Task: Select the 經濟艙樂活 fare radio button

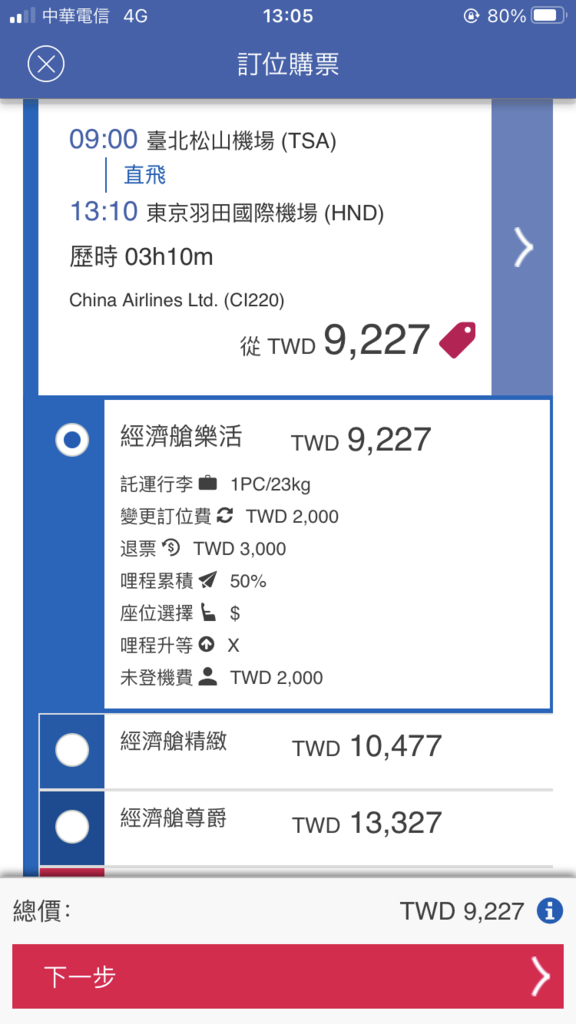Action: [x=72, y=440]
